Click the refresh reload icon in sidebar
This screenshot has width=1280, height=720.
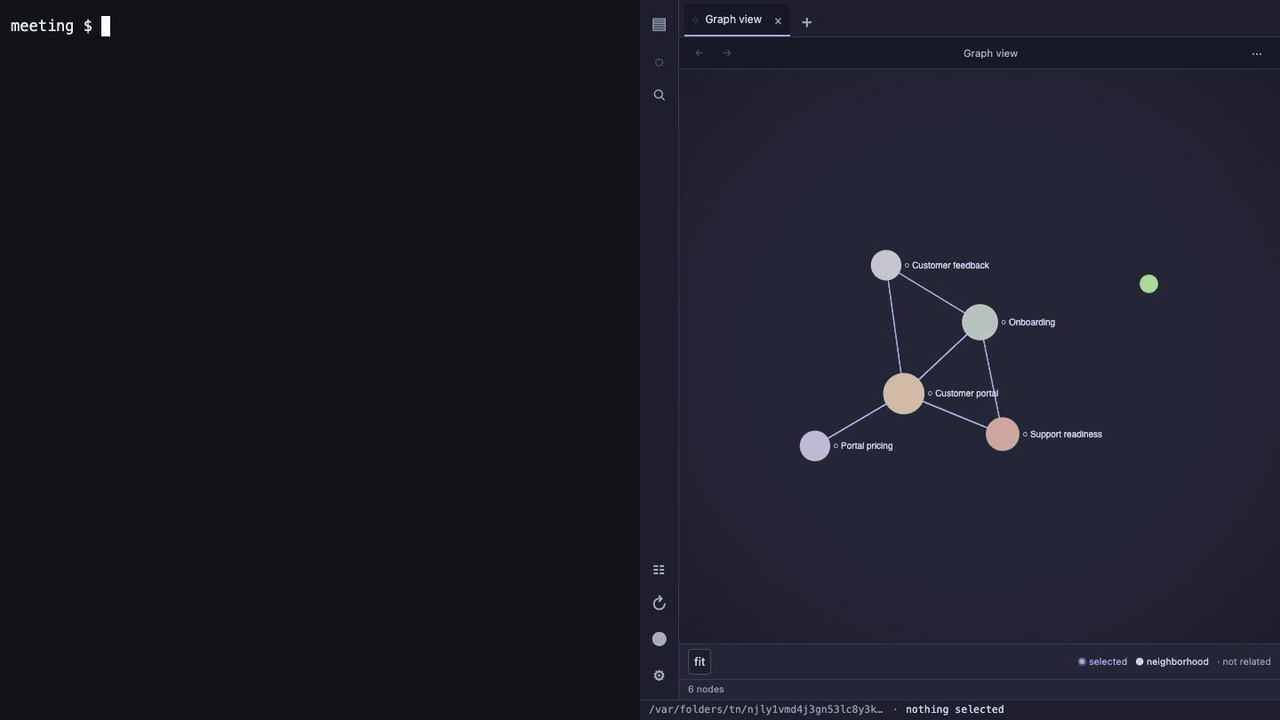[x=659, y=603]
